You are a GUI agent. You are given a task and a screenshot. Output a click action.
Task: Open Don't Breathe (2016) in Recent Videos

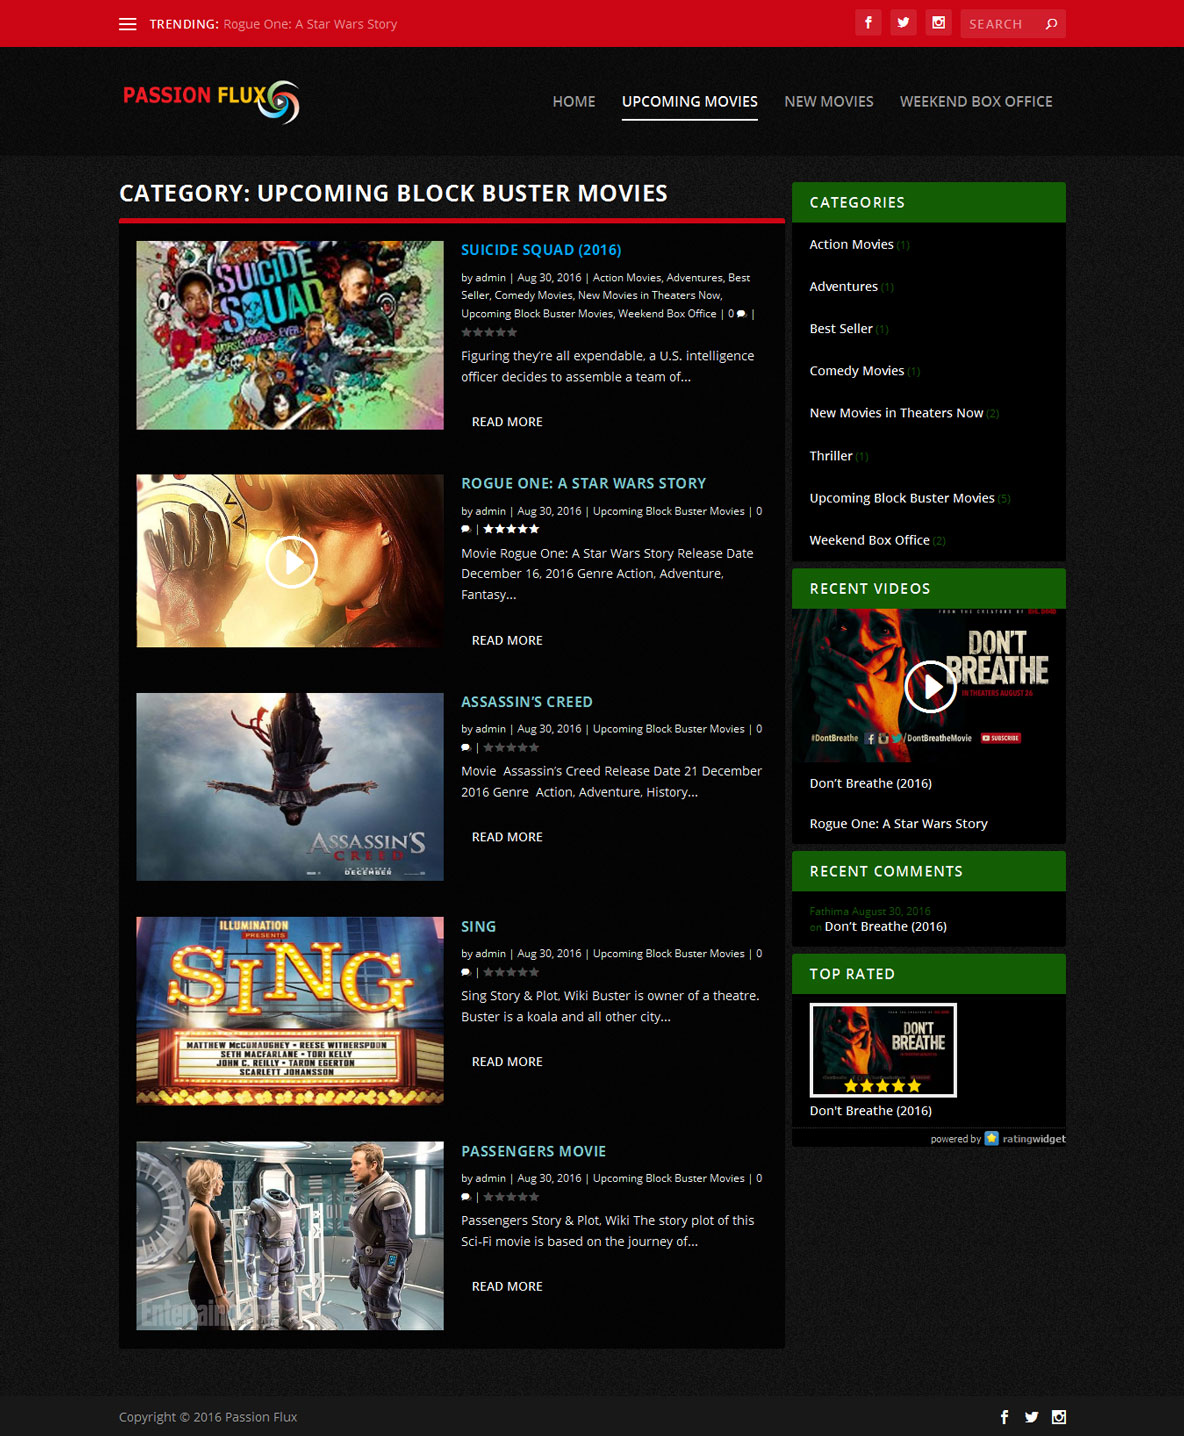(x=870, y=784)
